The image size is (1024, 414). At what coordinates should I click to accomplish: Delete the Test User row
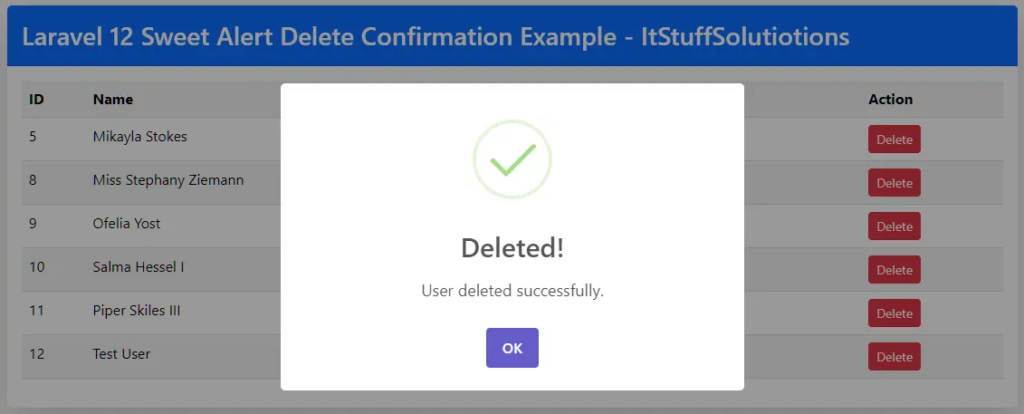(x=894, y=357)
